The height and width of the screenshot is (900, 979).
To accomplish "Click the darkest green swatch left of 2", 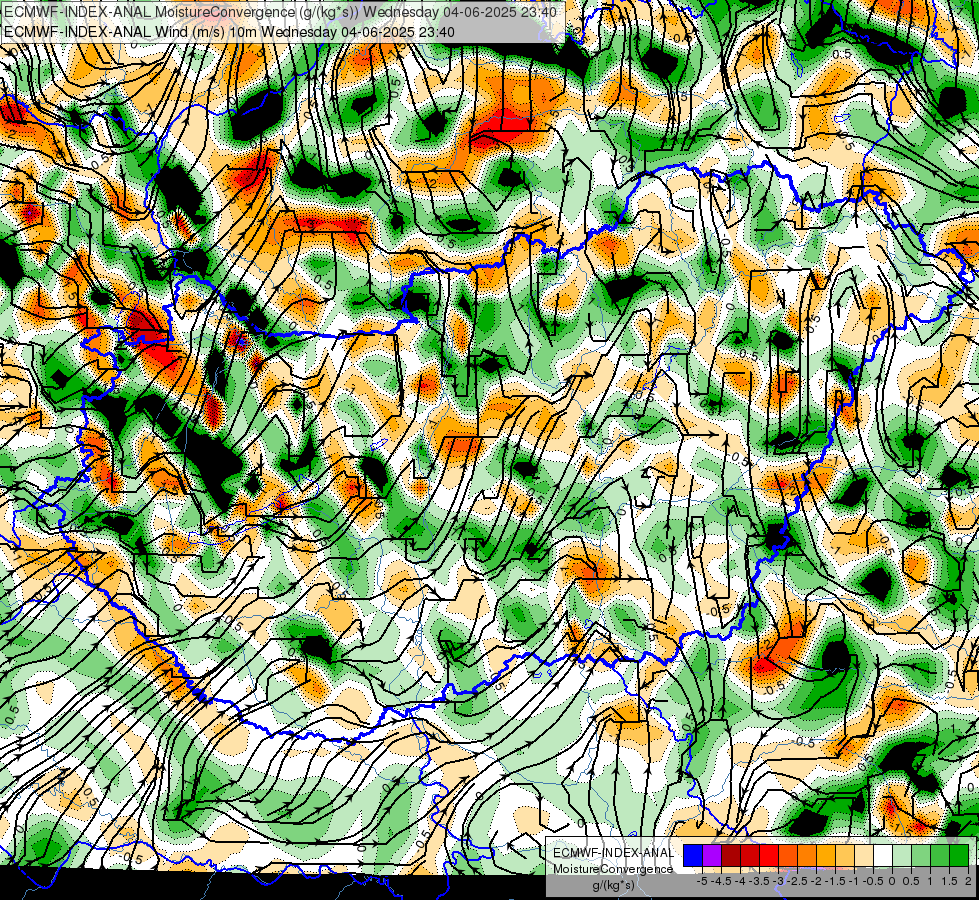I will pyautogui.click(x=959, y=856).
